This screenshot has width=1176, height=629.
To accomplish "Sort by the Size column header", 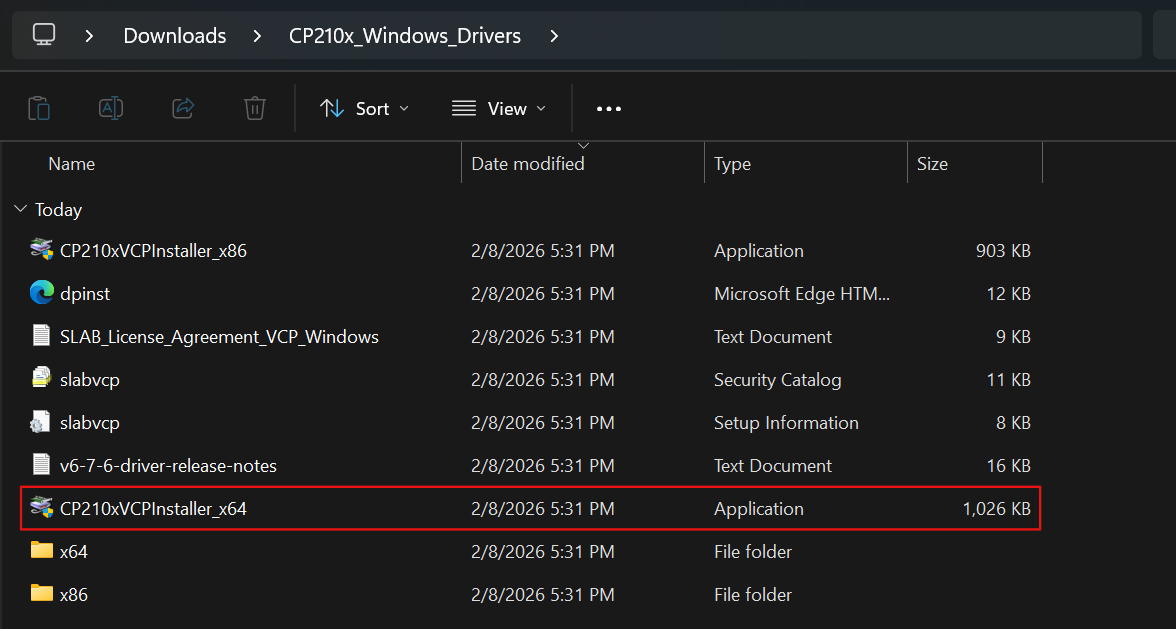I will click(932, 164).
